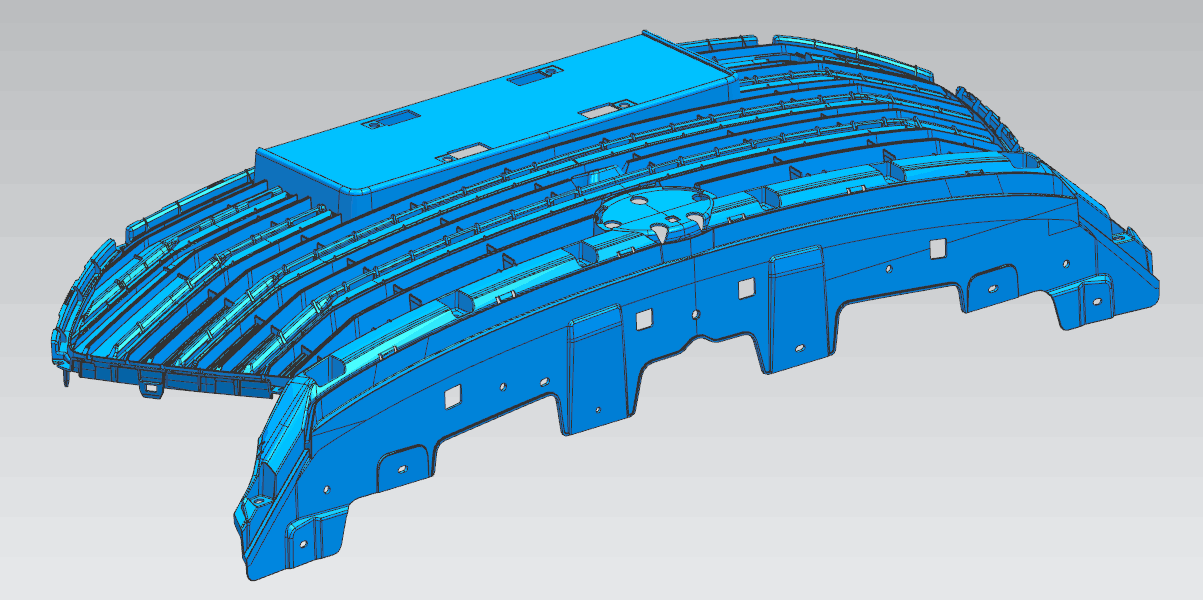Select the front-left rectangular slot on top cover

[x=381, y=120]
